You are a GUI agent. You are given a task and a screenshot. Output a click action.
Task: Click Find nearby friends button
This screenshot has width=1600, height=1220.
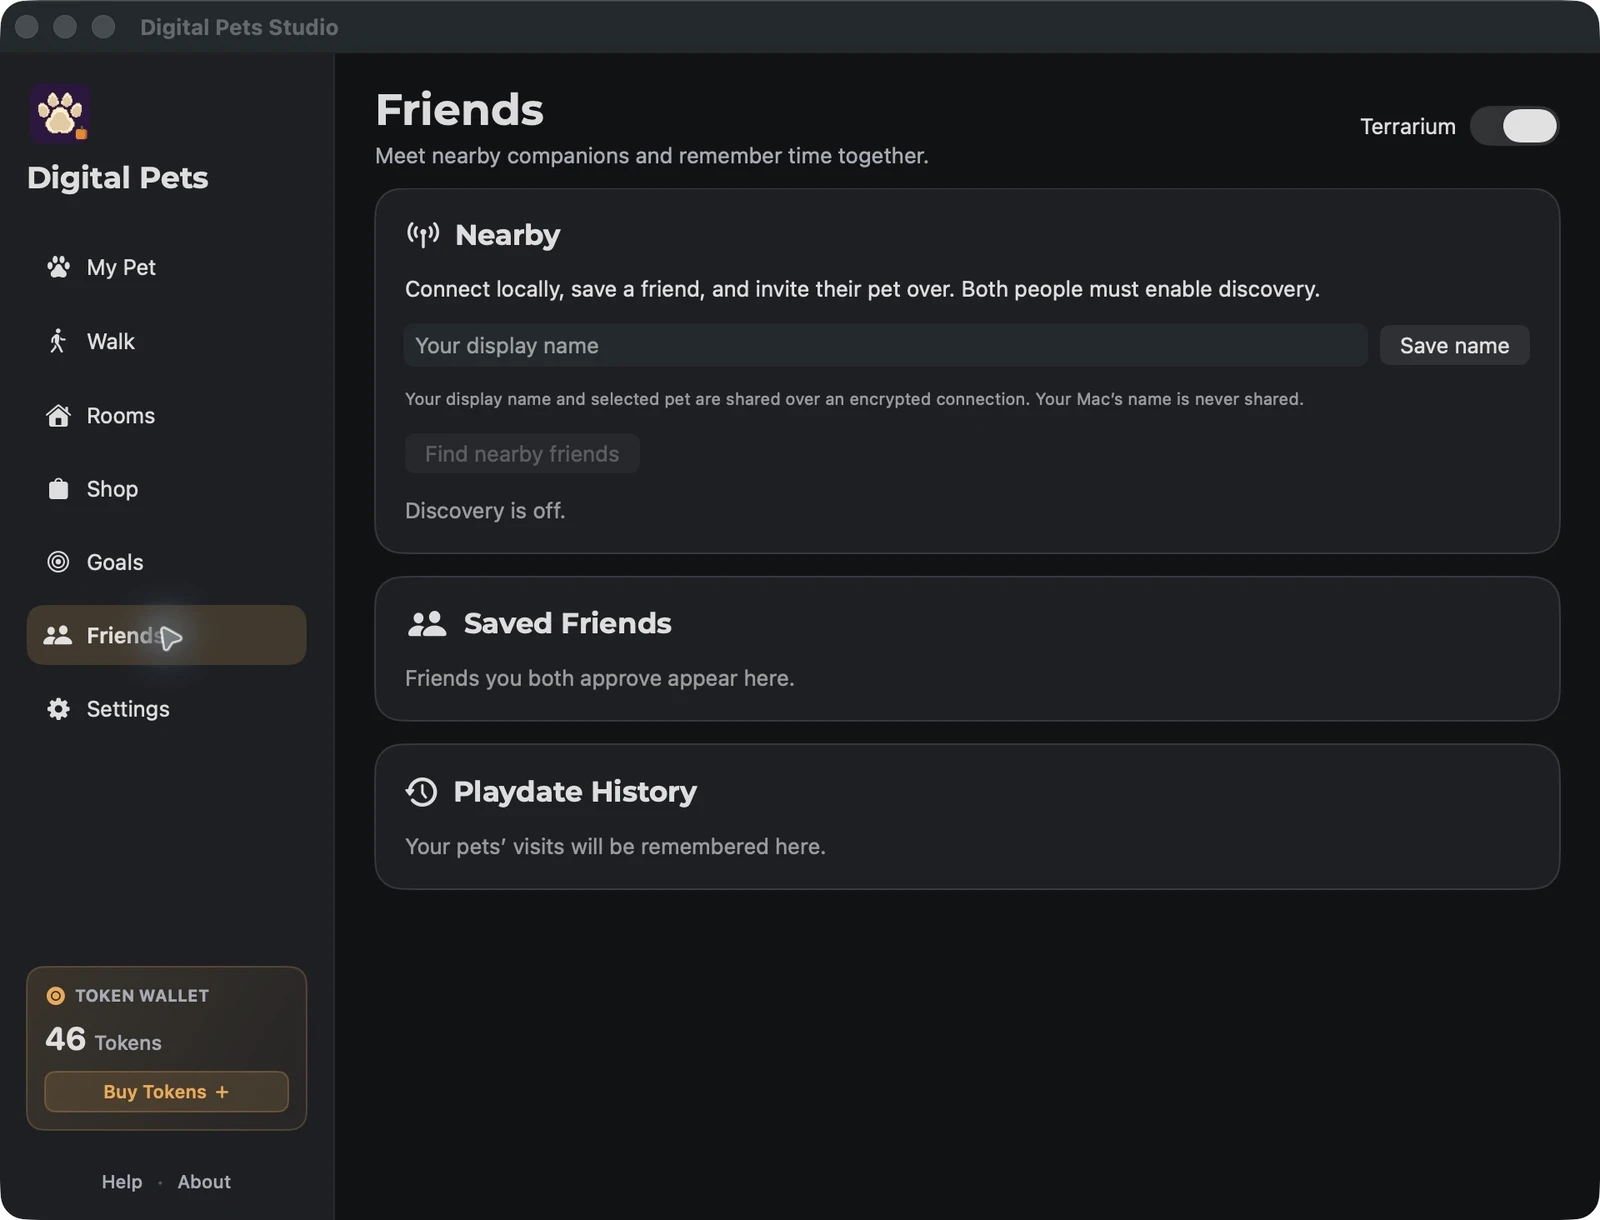pos(522,454)
